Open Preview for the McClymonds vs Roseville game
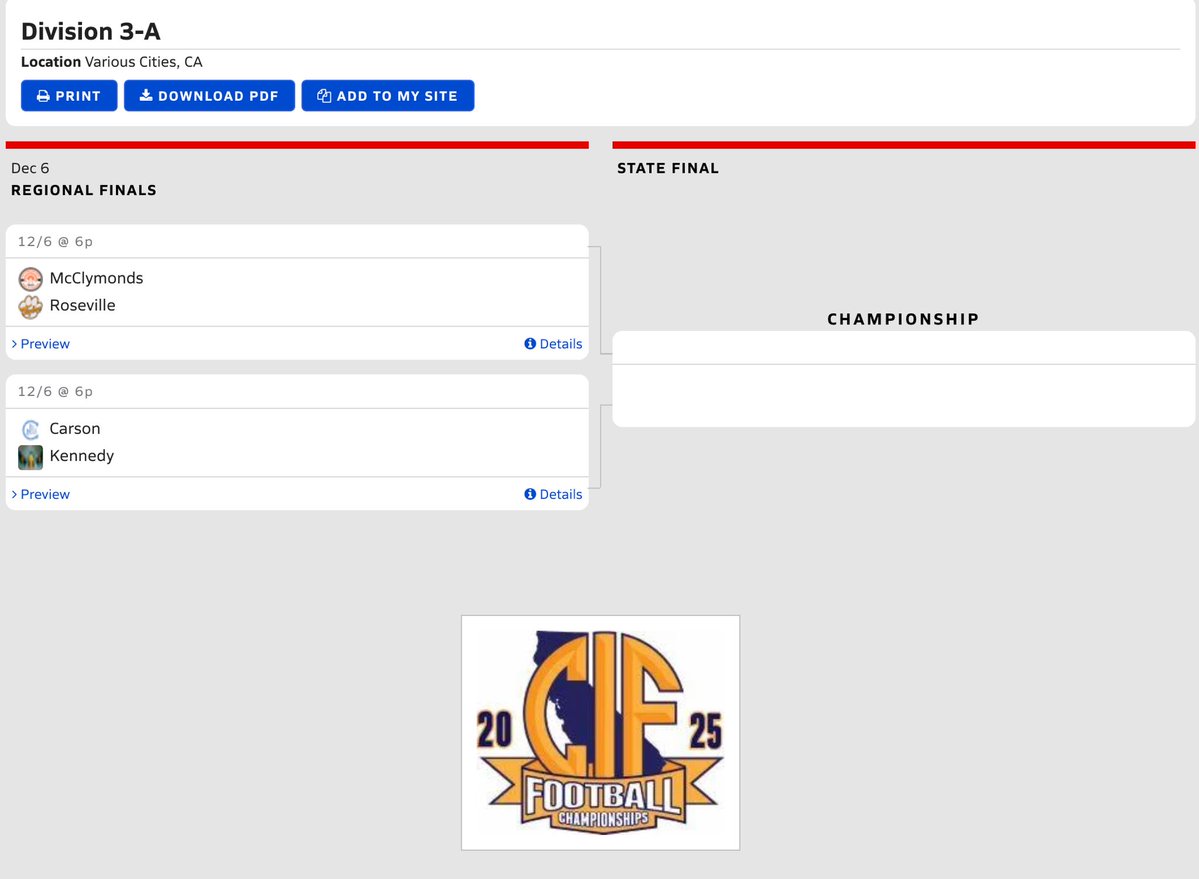This screenshot has width=1199, height=879. click(41, 344)
